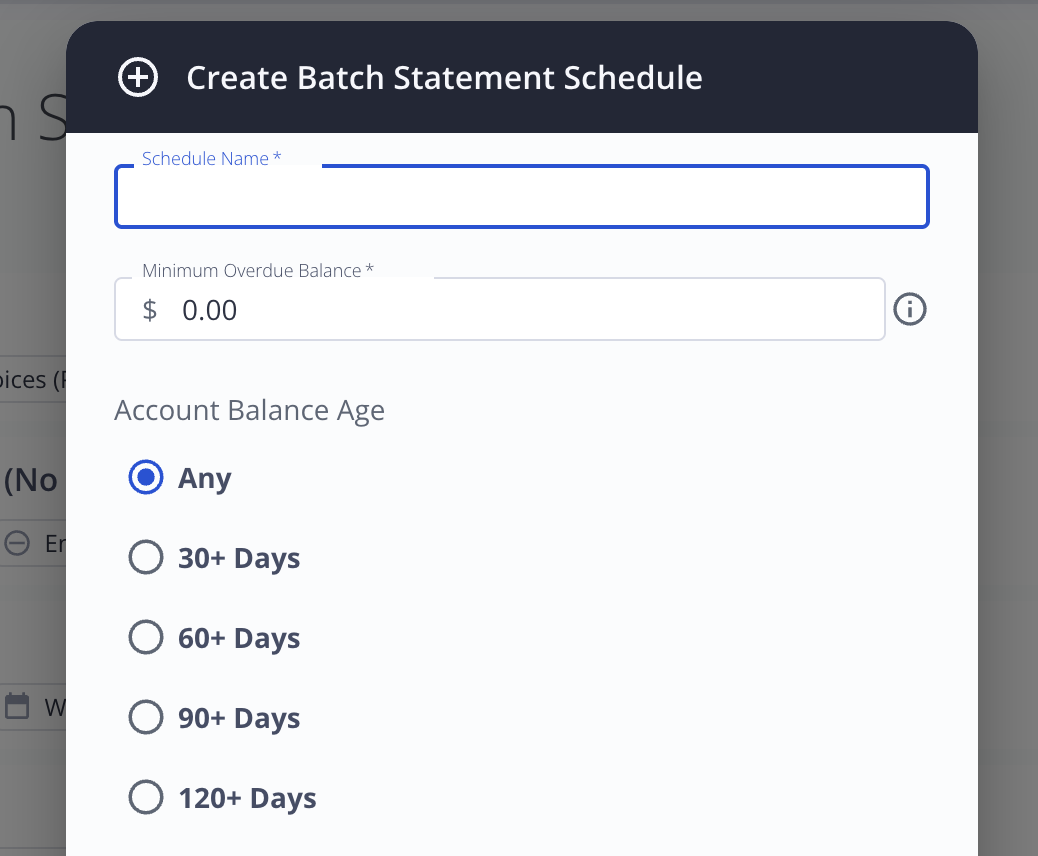The image size is (1038, 856).
Task: Click the minus circle icon behind the dialog
Action: (x=17, y=544)
